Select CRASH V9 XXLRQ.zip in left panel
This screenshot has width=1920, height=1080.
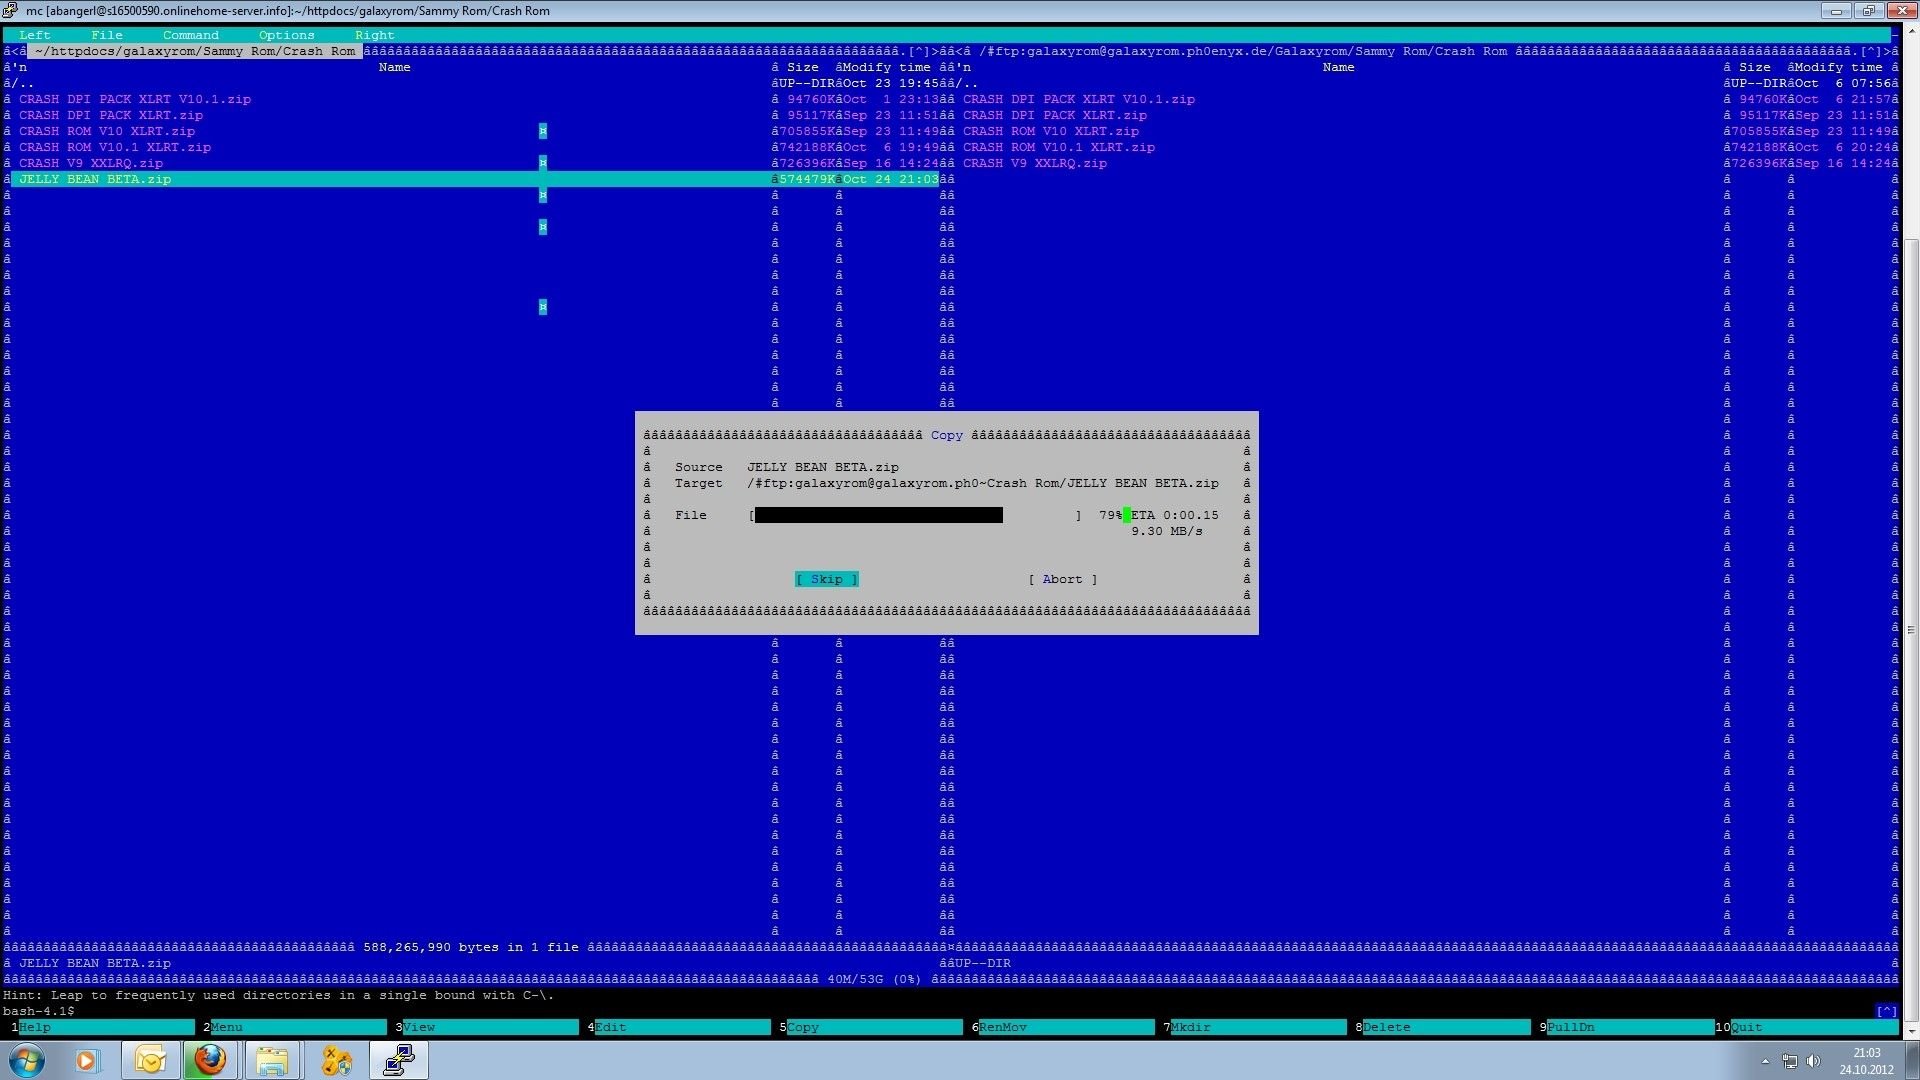[x=91, y=163]
